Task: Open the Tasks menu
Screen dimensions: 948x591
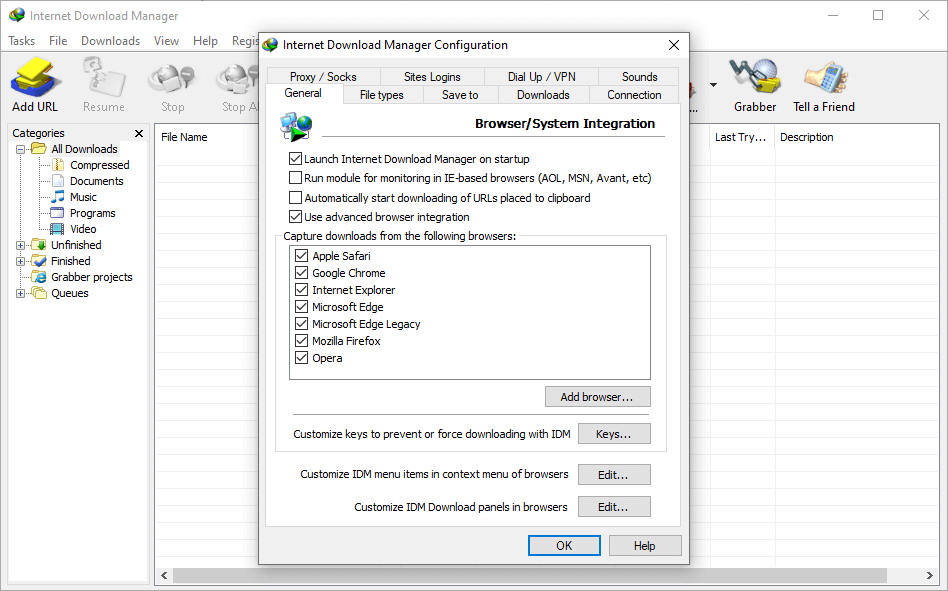Action: [x=22, y=40]
